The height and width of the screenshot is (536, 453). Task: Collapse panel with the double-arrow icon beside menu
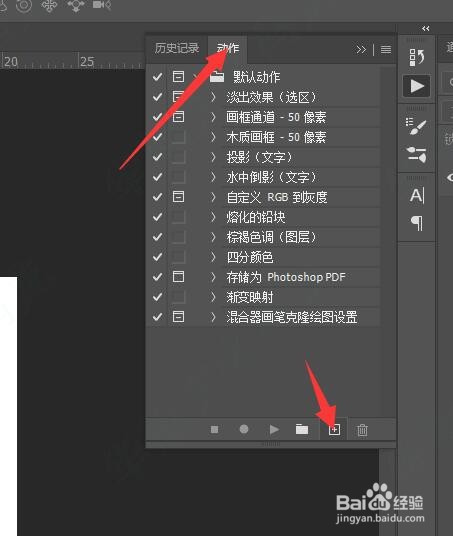pyautogui.click(x=361, y=50)
